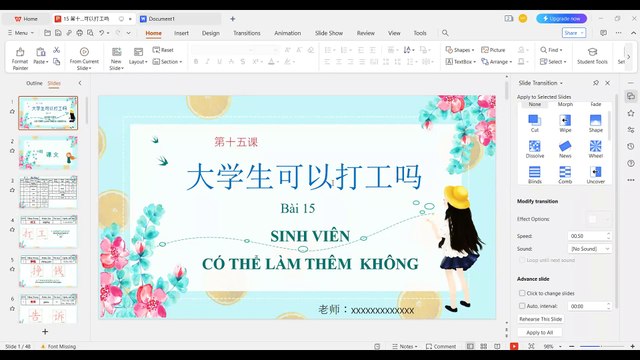Open the Design ribbon tab
The height and width of the screenshot is (360, 640).
(x=211, y=33)
